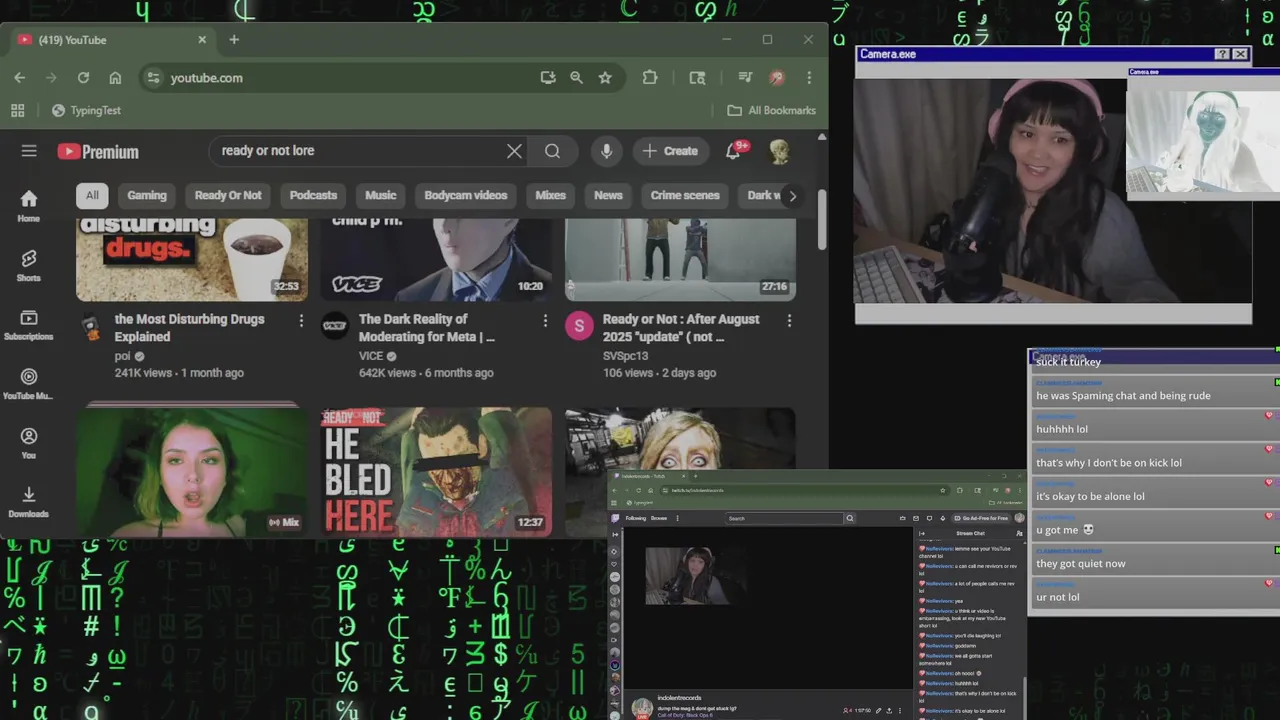The width and height of the screenshot is (1280, 720).
Task: Open 'Ready or Not : After August 2025' title
Action: 681,328
